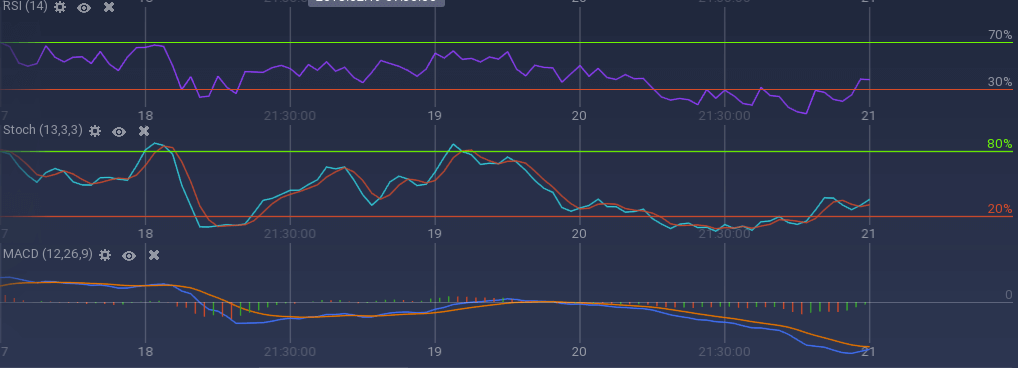The width and height of the screenshot is (1018, 368).
Task: Click the RSI 70% level label
Action: pyautogui.click(x=1000, y=35)
